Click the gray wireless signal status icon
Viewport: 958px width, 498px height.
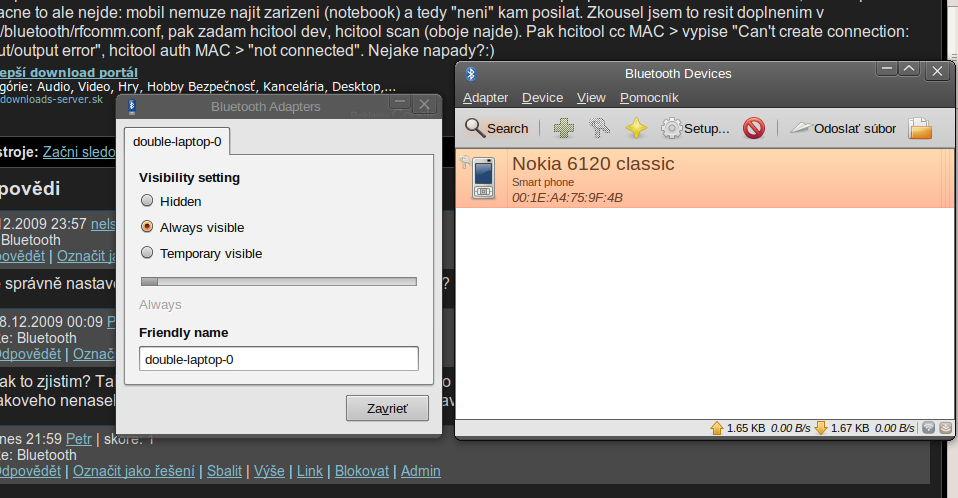929,428
